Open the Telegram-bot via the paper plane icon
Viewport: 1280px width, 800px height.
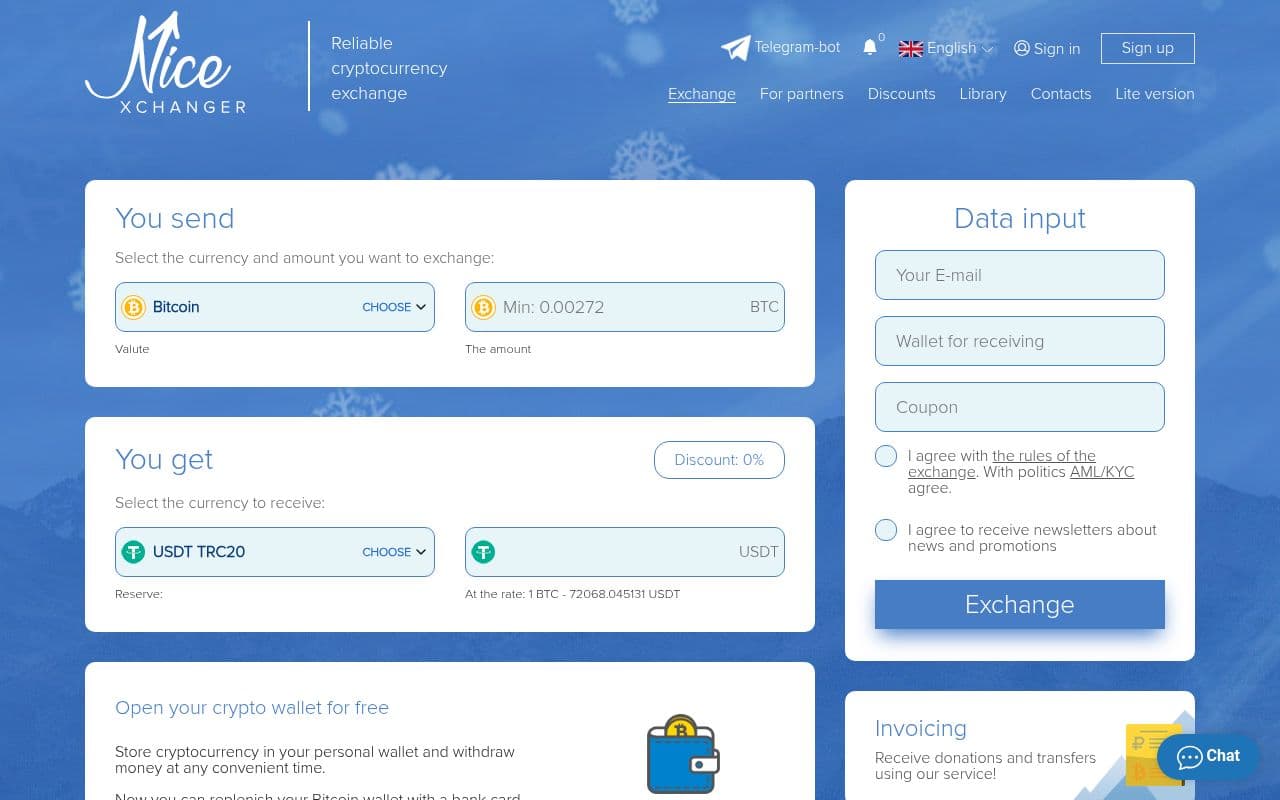[737, 47]
